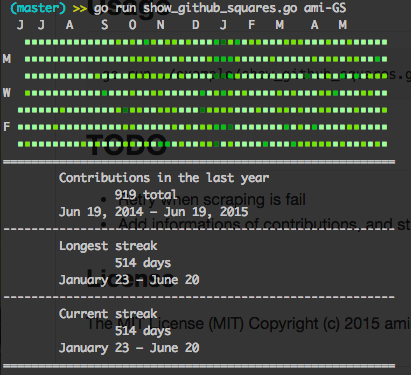
Task: Select the N month label for November
Action: pyautogui.click(x=161, y=25)
